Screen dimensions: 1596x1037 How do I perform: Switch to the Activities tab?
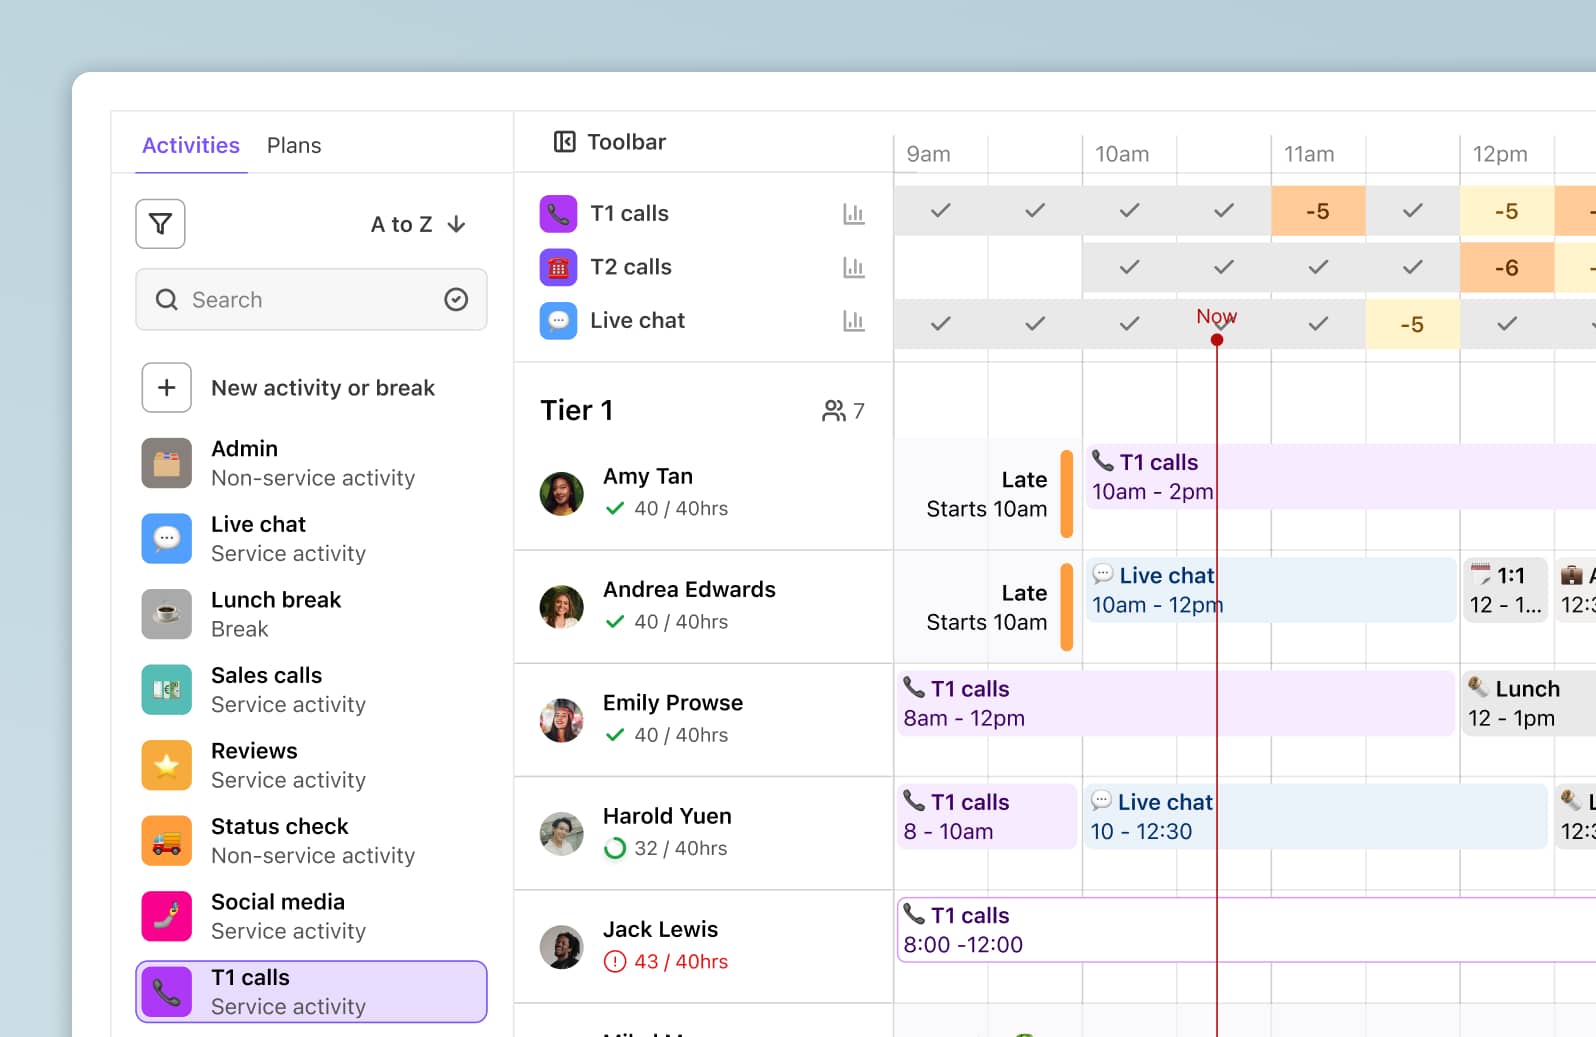point(191,146)
